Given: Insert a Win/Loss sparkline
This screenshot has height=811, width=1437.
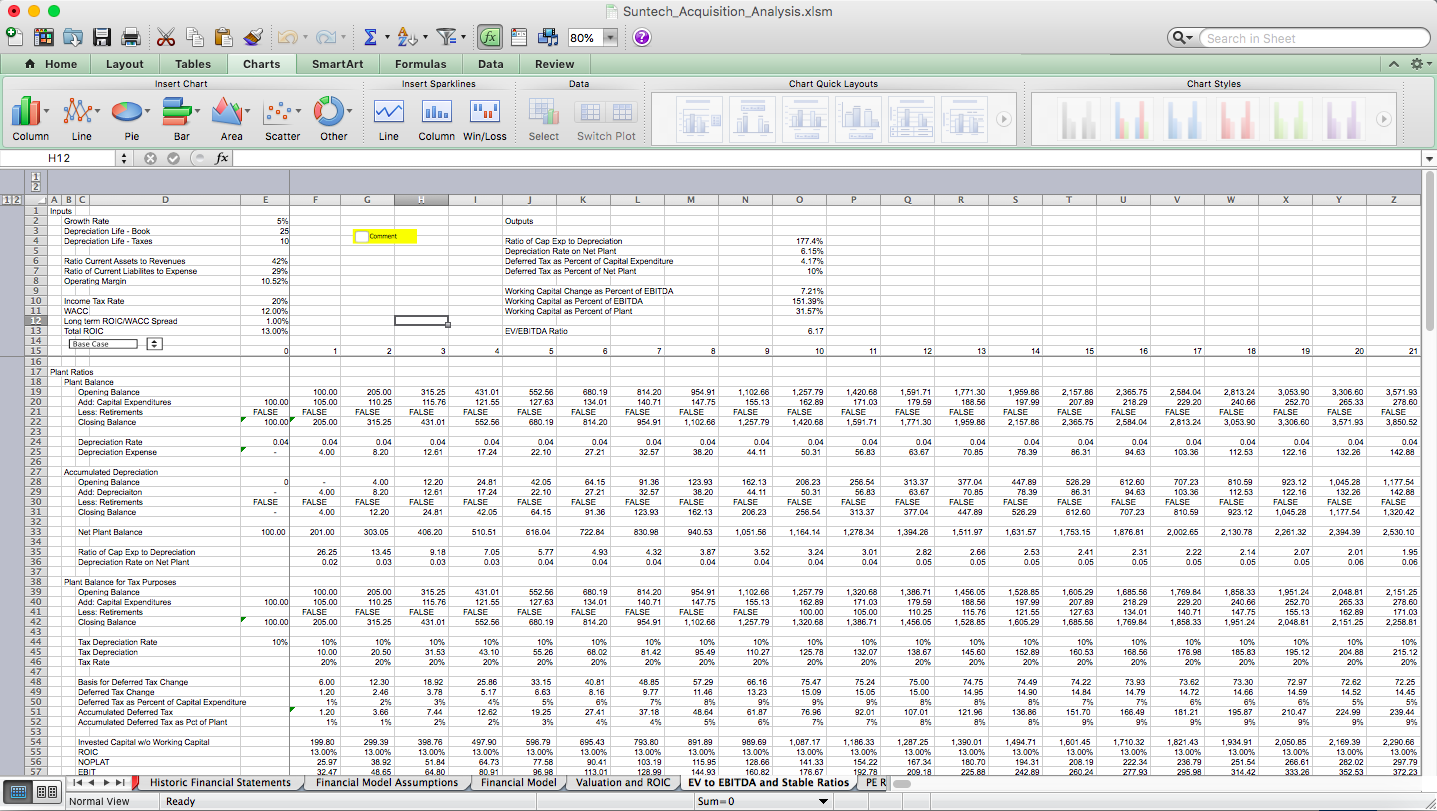Looking at the screenshot, I should [x=485, y=113].
